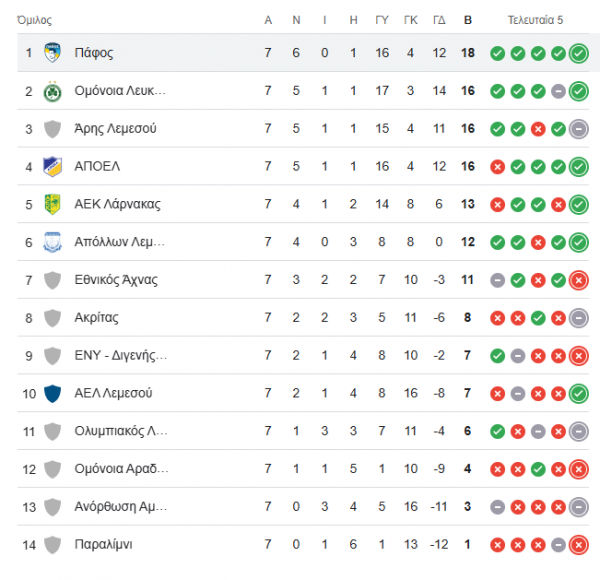Image resolution: width=600 pixels, height=580 pixels.
Task: Select the Παραλίμνι team name
Action: click(103, 544)
